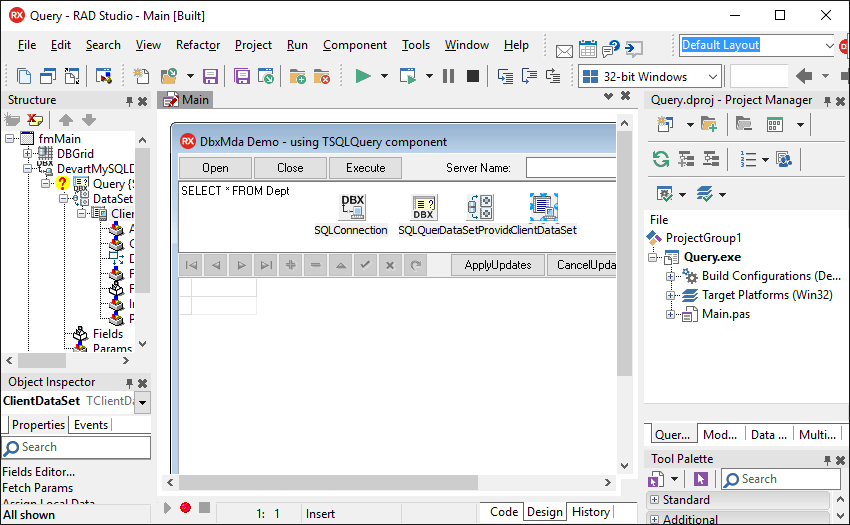Open the 32-bit Windows platform dropdown
The image size is (850, 525).
(x=713, y=77)
